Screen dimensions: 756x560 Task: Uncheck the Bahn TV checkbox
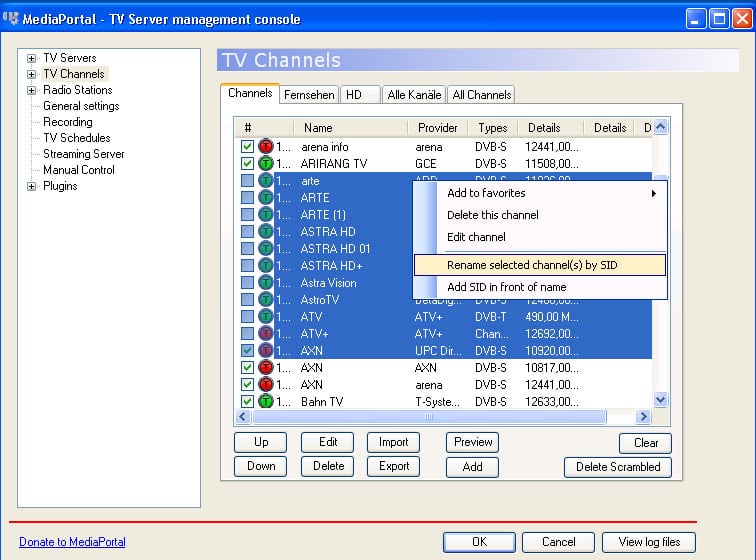click(247, 401)
